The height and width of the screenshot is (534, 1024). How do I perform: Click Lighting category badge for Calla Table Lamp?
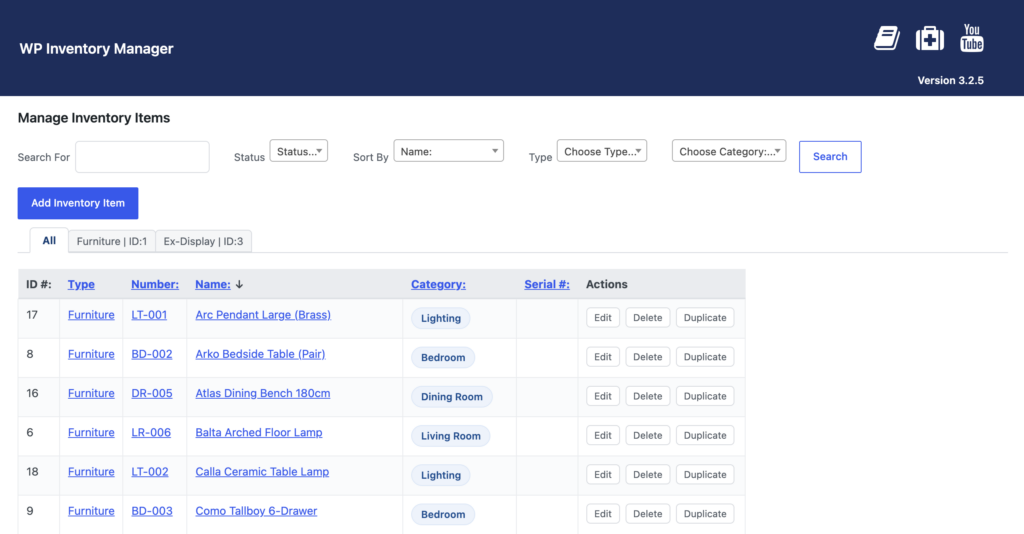441,475
